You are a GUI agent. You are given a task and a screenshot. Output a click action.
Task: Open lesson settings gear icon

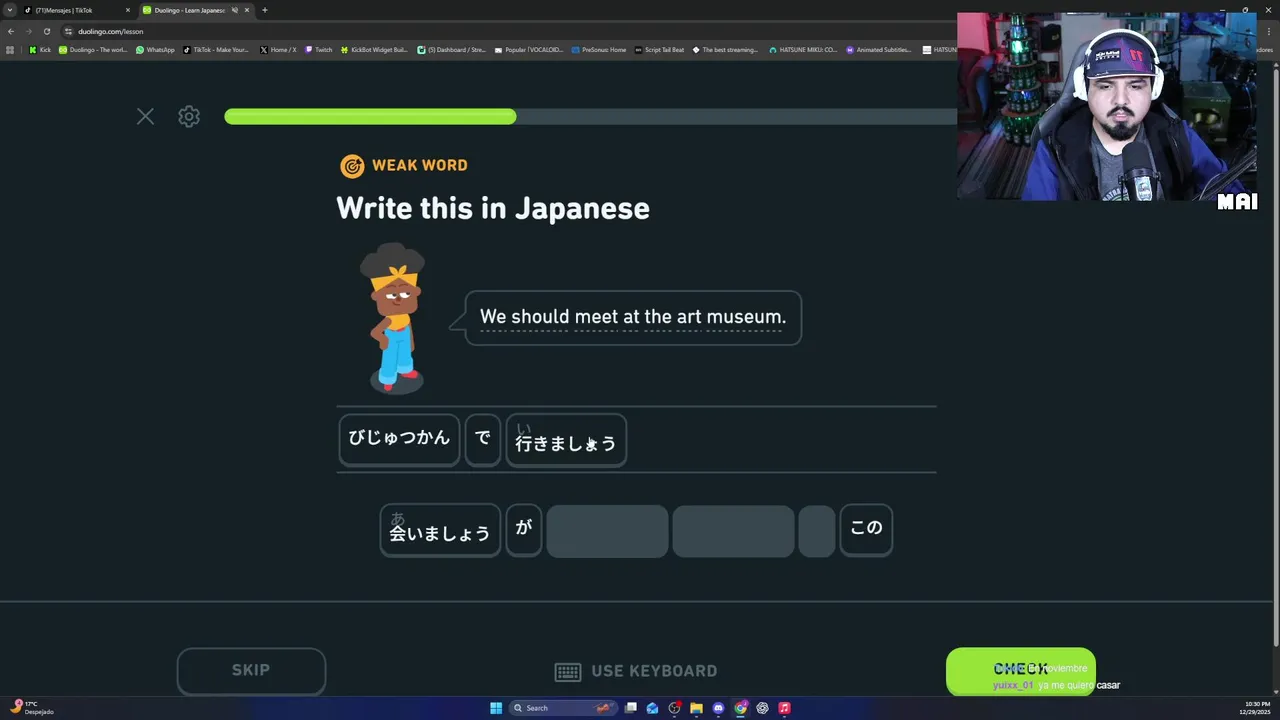click(189, 117)
